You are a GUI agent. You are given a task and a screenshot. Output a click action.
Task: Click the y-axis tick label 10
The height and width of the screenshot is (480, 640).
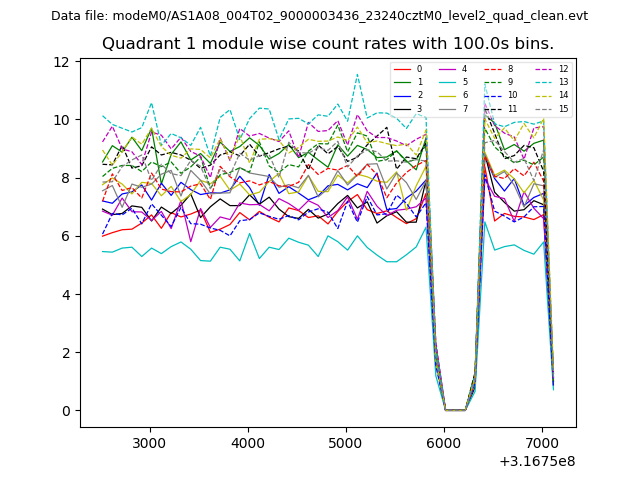pyautogui.click(x=61, y=120)
